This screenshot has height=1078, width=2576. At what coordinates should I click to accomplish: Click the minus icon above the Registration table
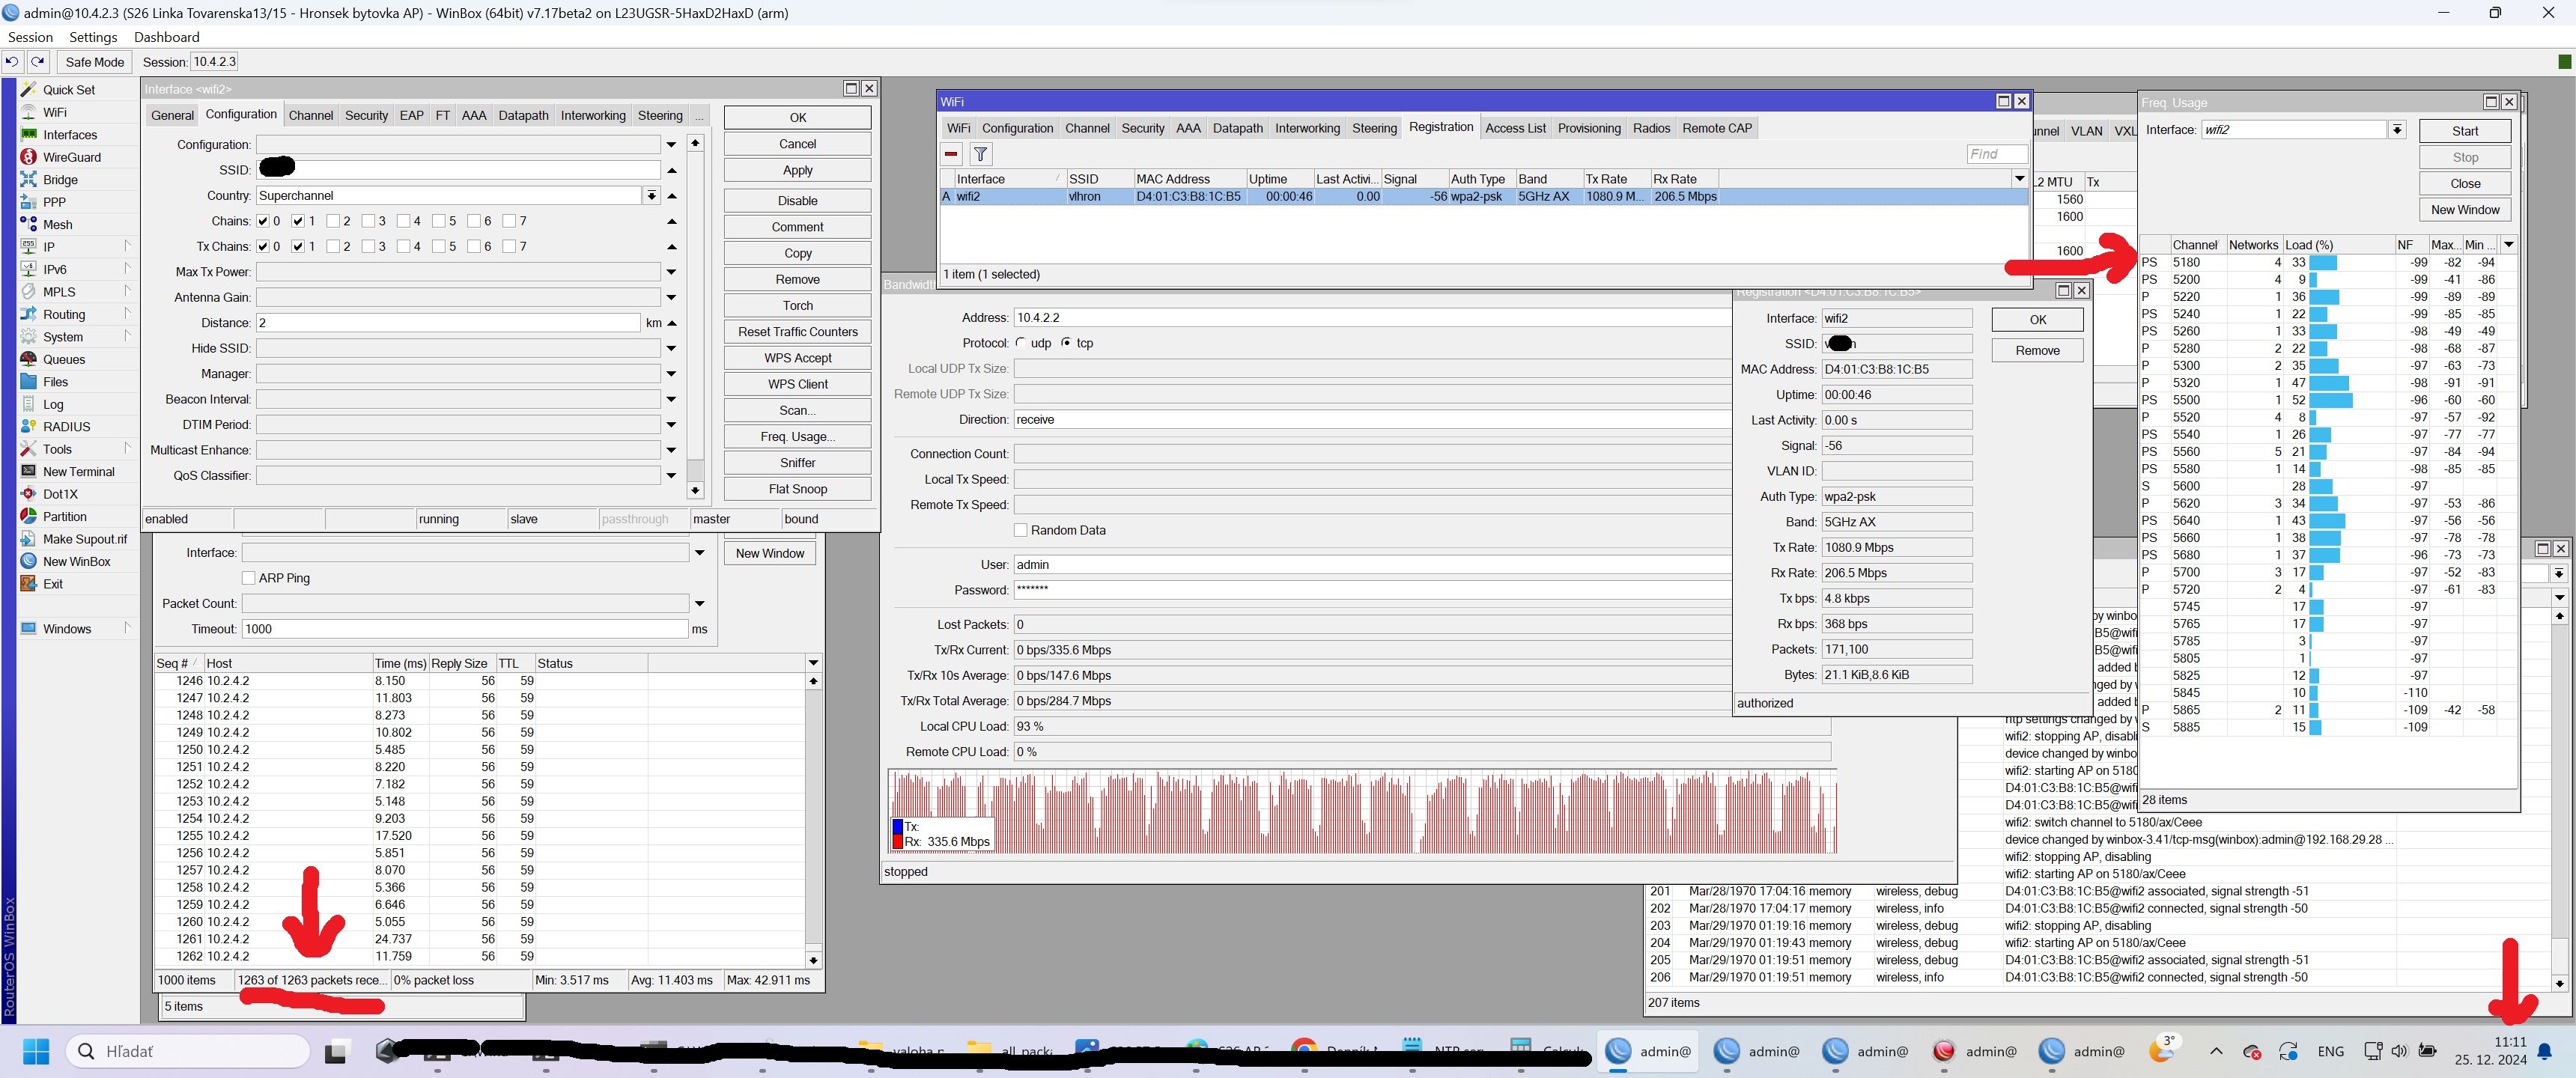(950, 154)
